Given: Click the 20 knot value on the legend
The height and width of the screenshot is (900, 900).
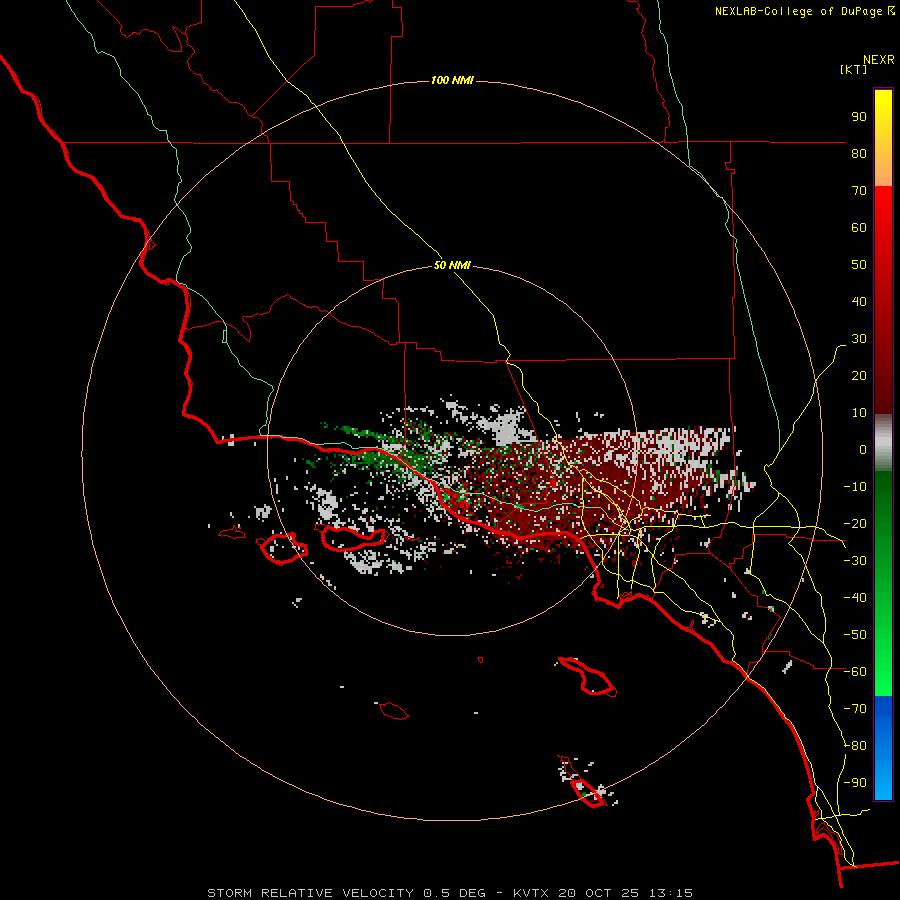Looking at the screenshot, I should [x=859, y=375].
